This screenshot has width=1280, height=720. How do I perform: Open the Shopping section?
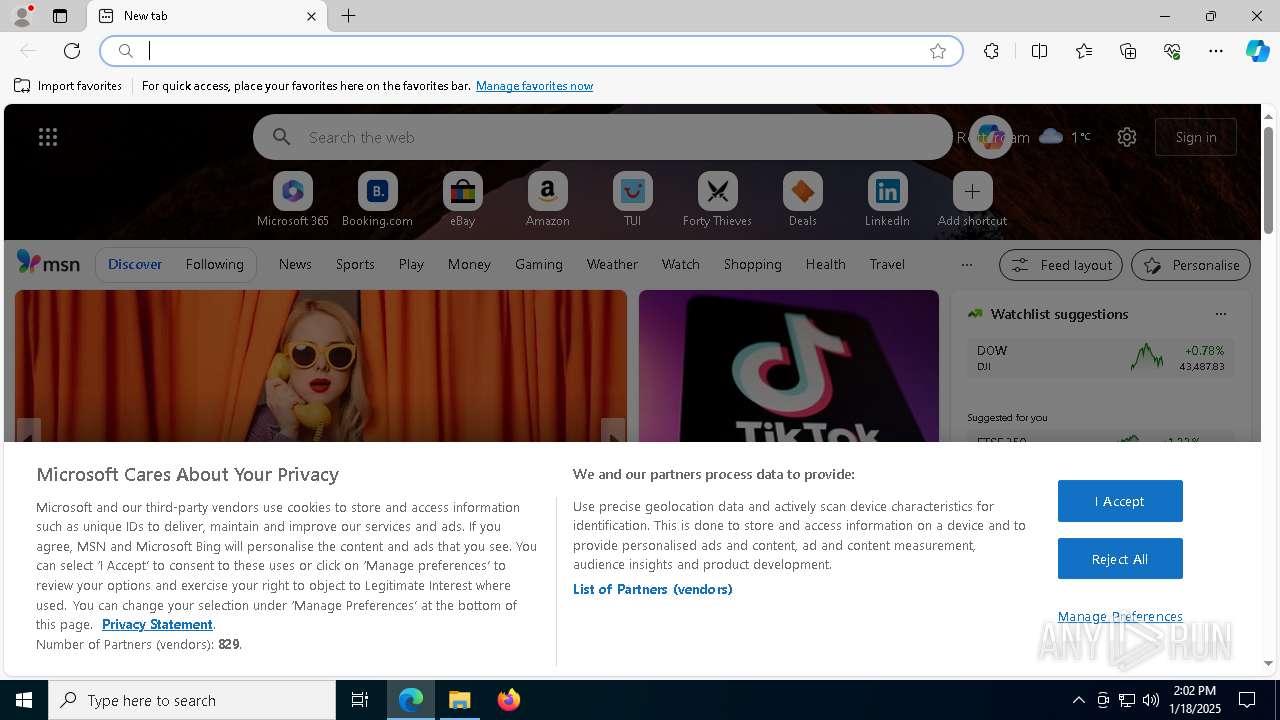[x=752, y=264]
